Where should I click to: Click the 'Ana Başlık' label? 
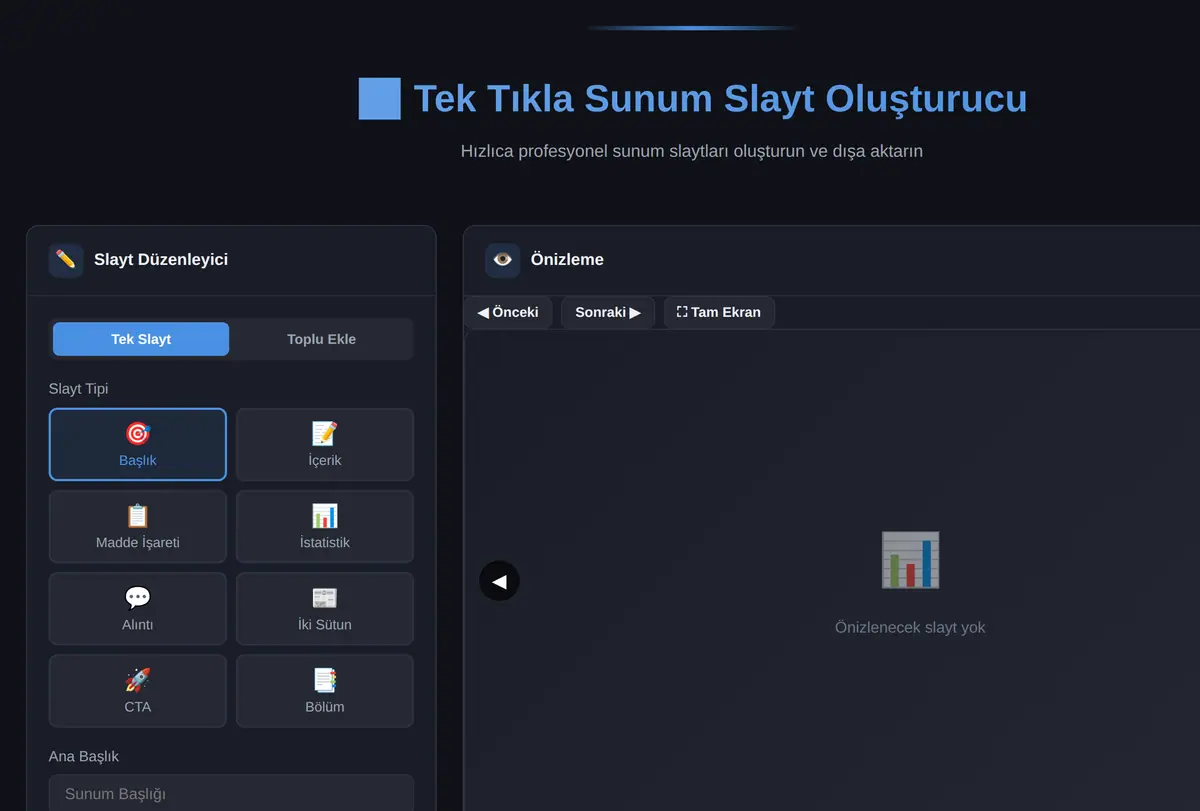pyautogui.click(x=84, y=757)
